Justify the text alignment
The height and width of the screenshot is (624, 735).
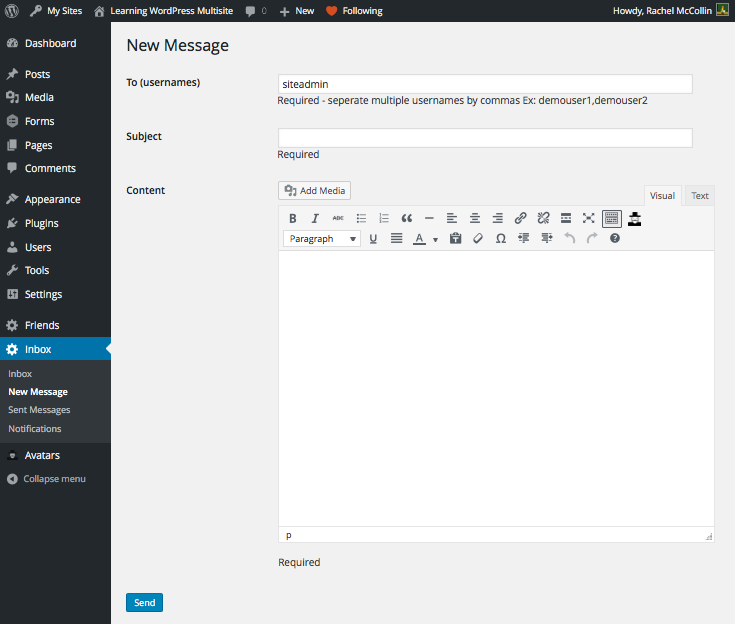[397, 239]
